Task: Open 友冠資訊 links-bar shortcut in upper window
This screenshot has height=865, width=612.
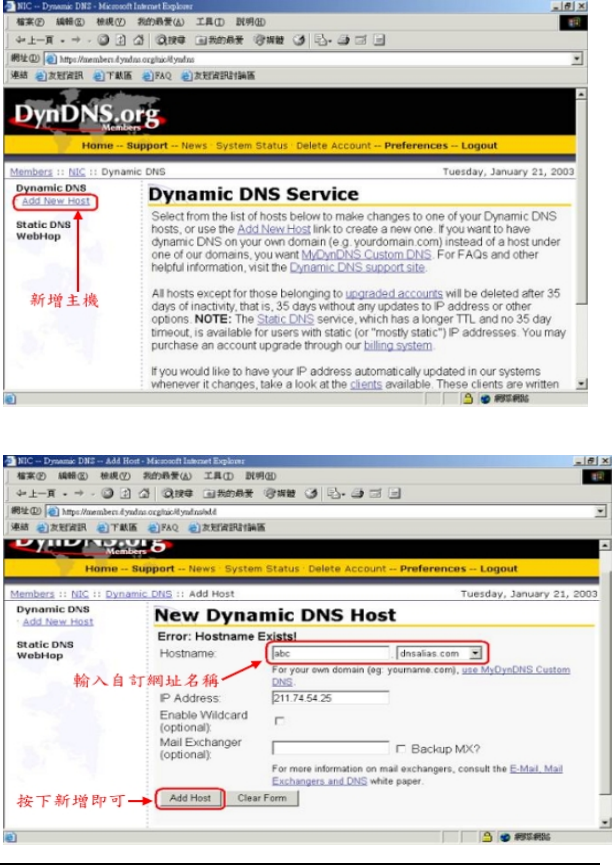Action: pos(59,76)
